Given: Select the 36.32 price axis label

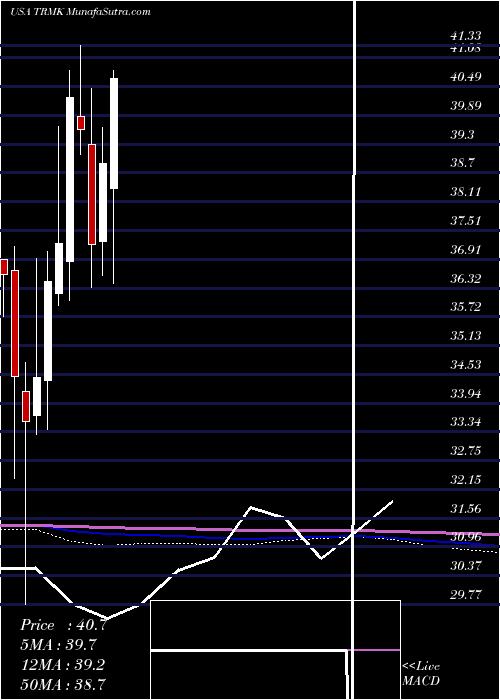Looking at the screenshot, I should (x=466, y=279).
